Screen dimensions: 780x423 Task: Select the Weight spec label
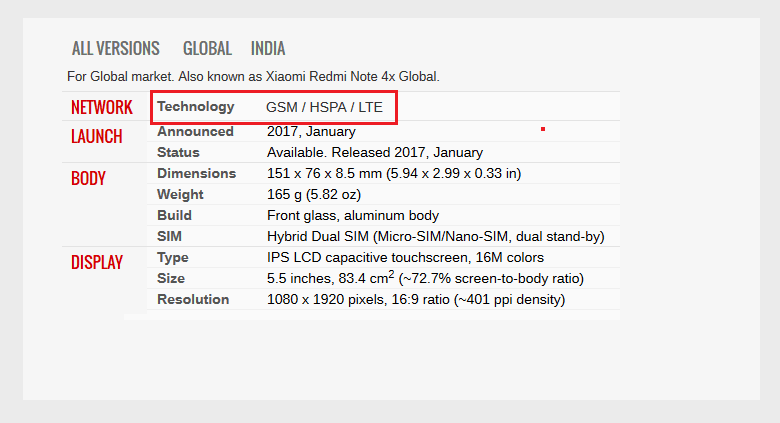pos(180,195)
